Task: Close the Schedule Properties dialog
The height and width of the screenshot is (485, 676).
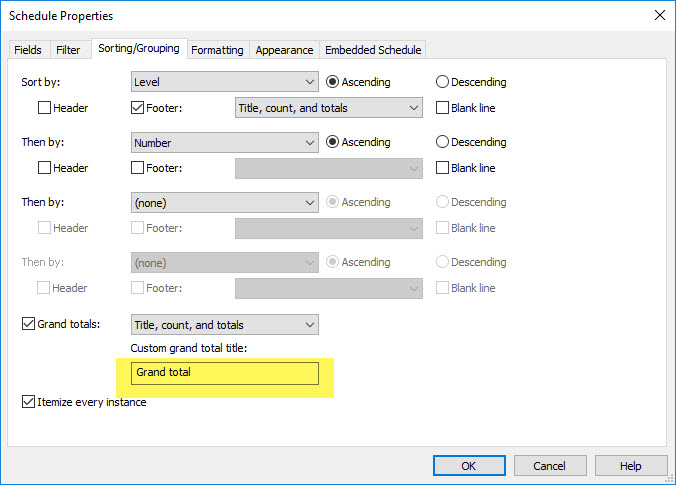Action: coord(659,16)
